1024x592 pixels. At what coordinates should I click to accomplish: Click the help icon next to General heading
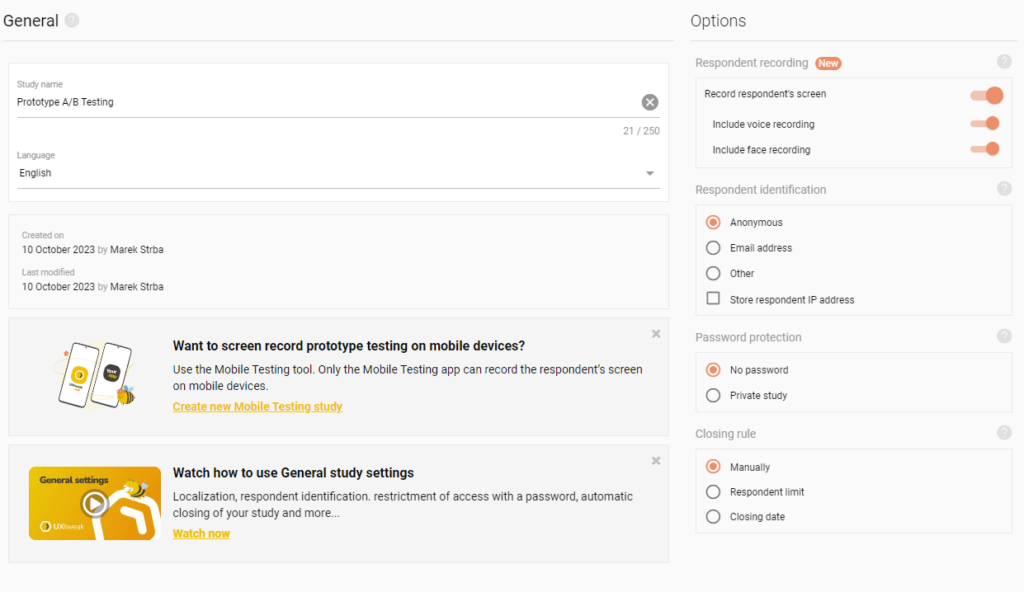point(72,21)
